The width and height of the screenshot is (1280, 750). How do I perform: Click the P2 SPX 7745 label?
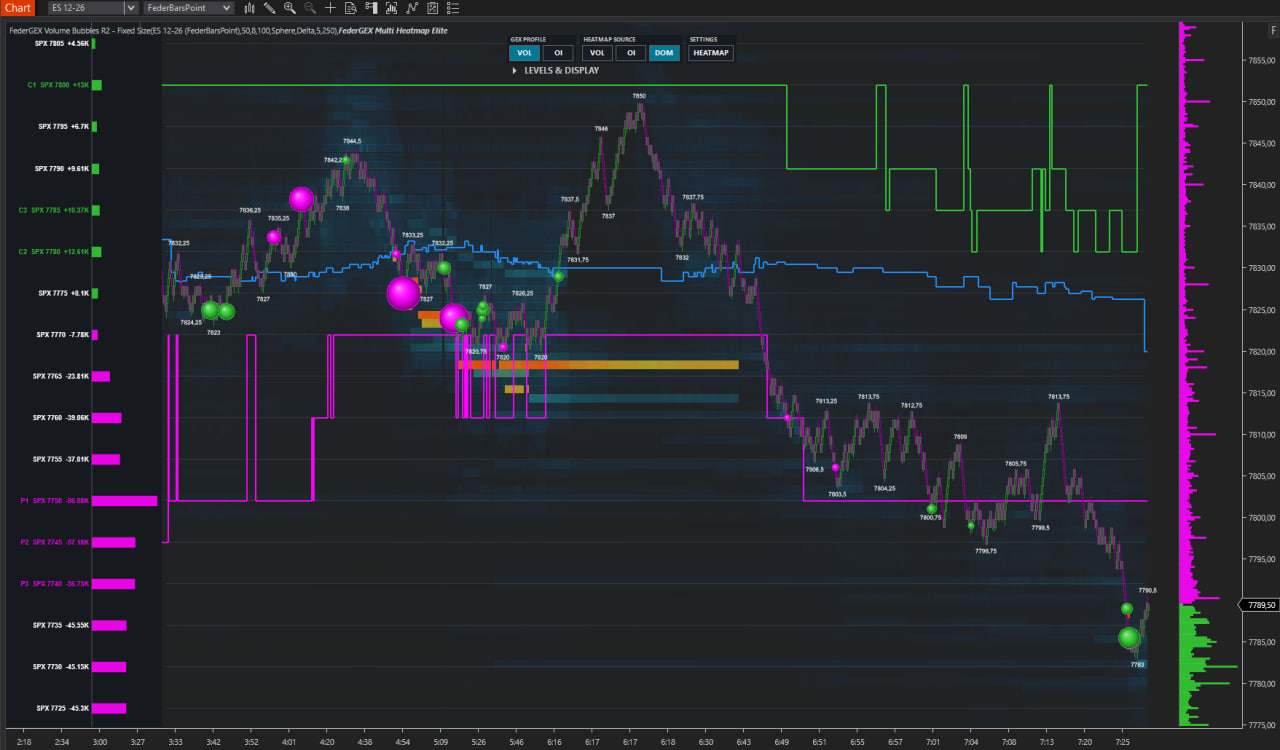pyautogui.click(x=54, y=542)
